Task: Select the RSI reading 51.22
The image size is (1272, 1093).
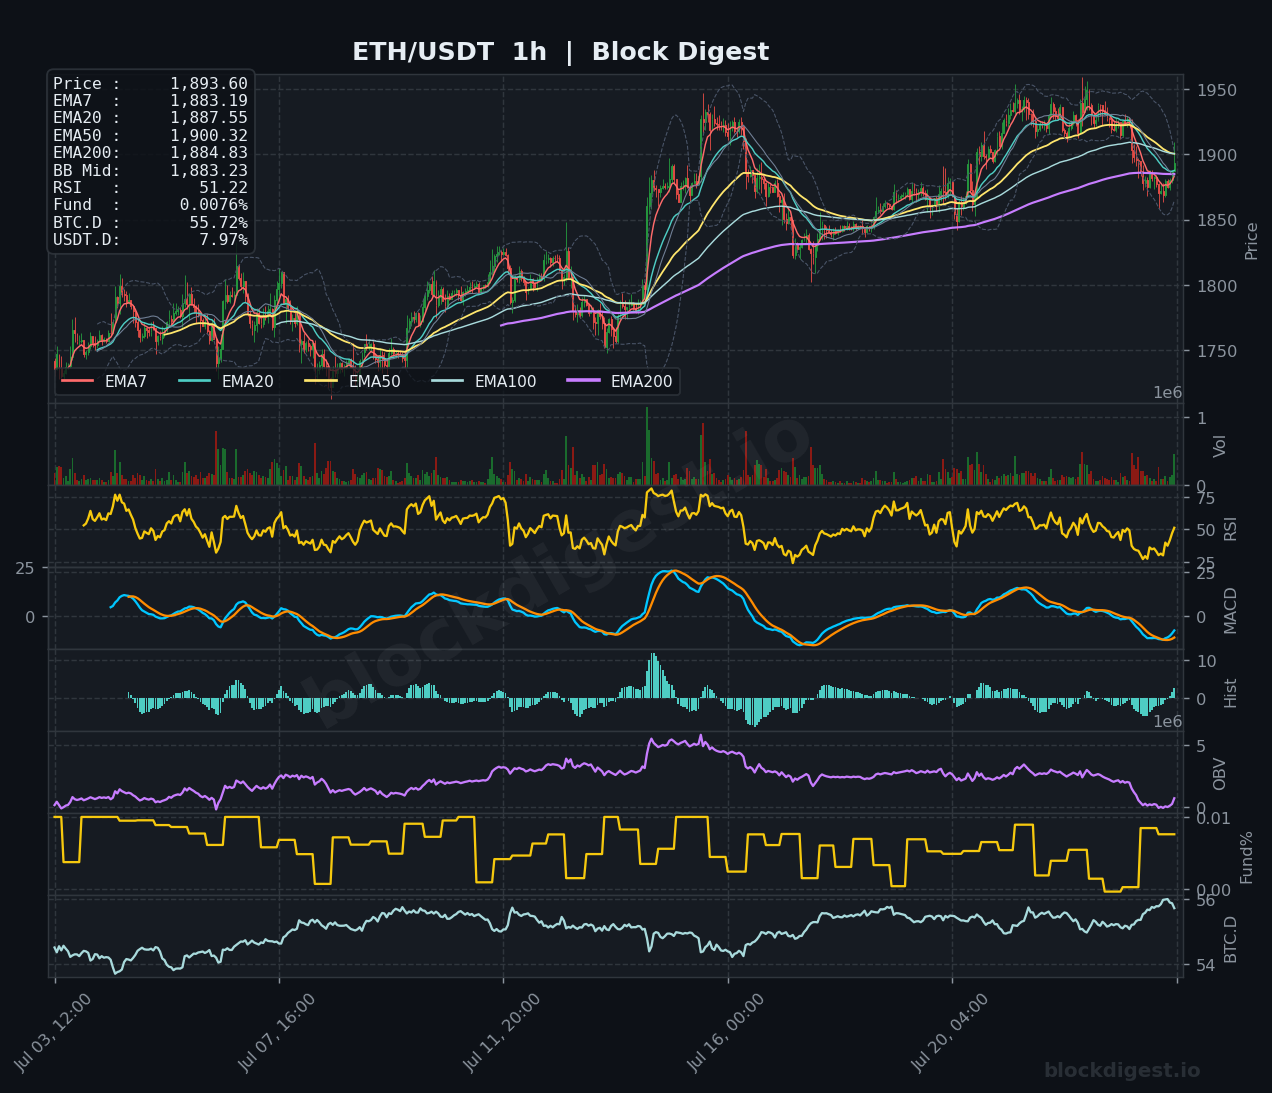Action: tap(223, 188)
